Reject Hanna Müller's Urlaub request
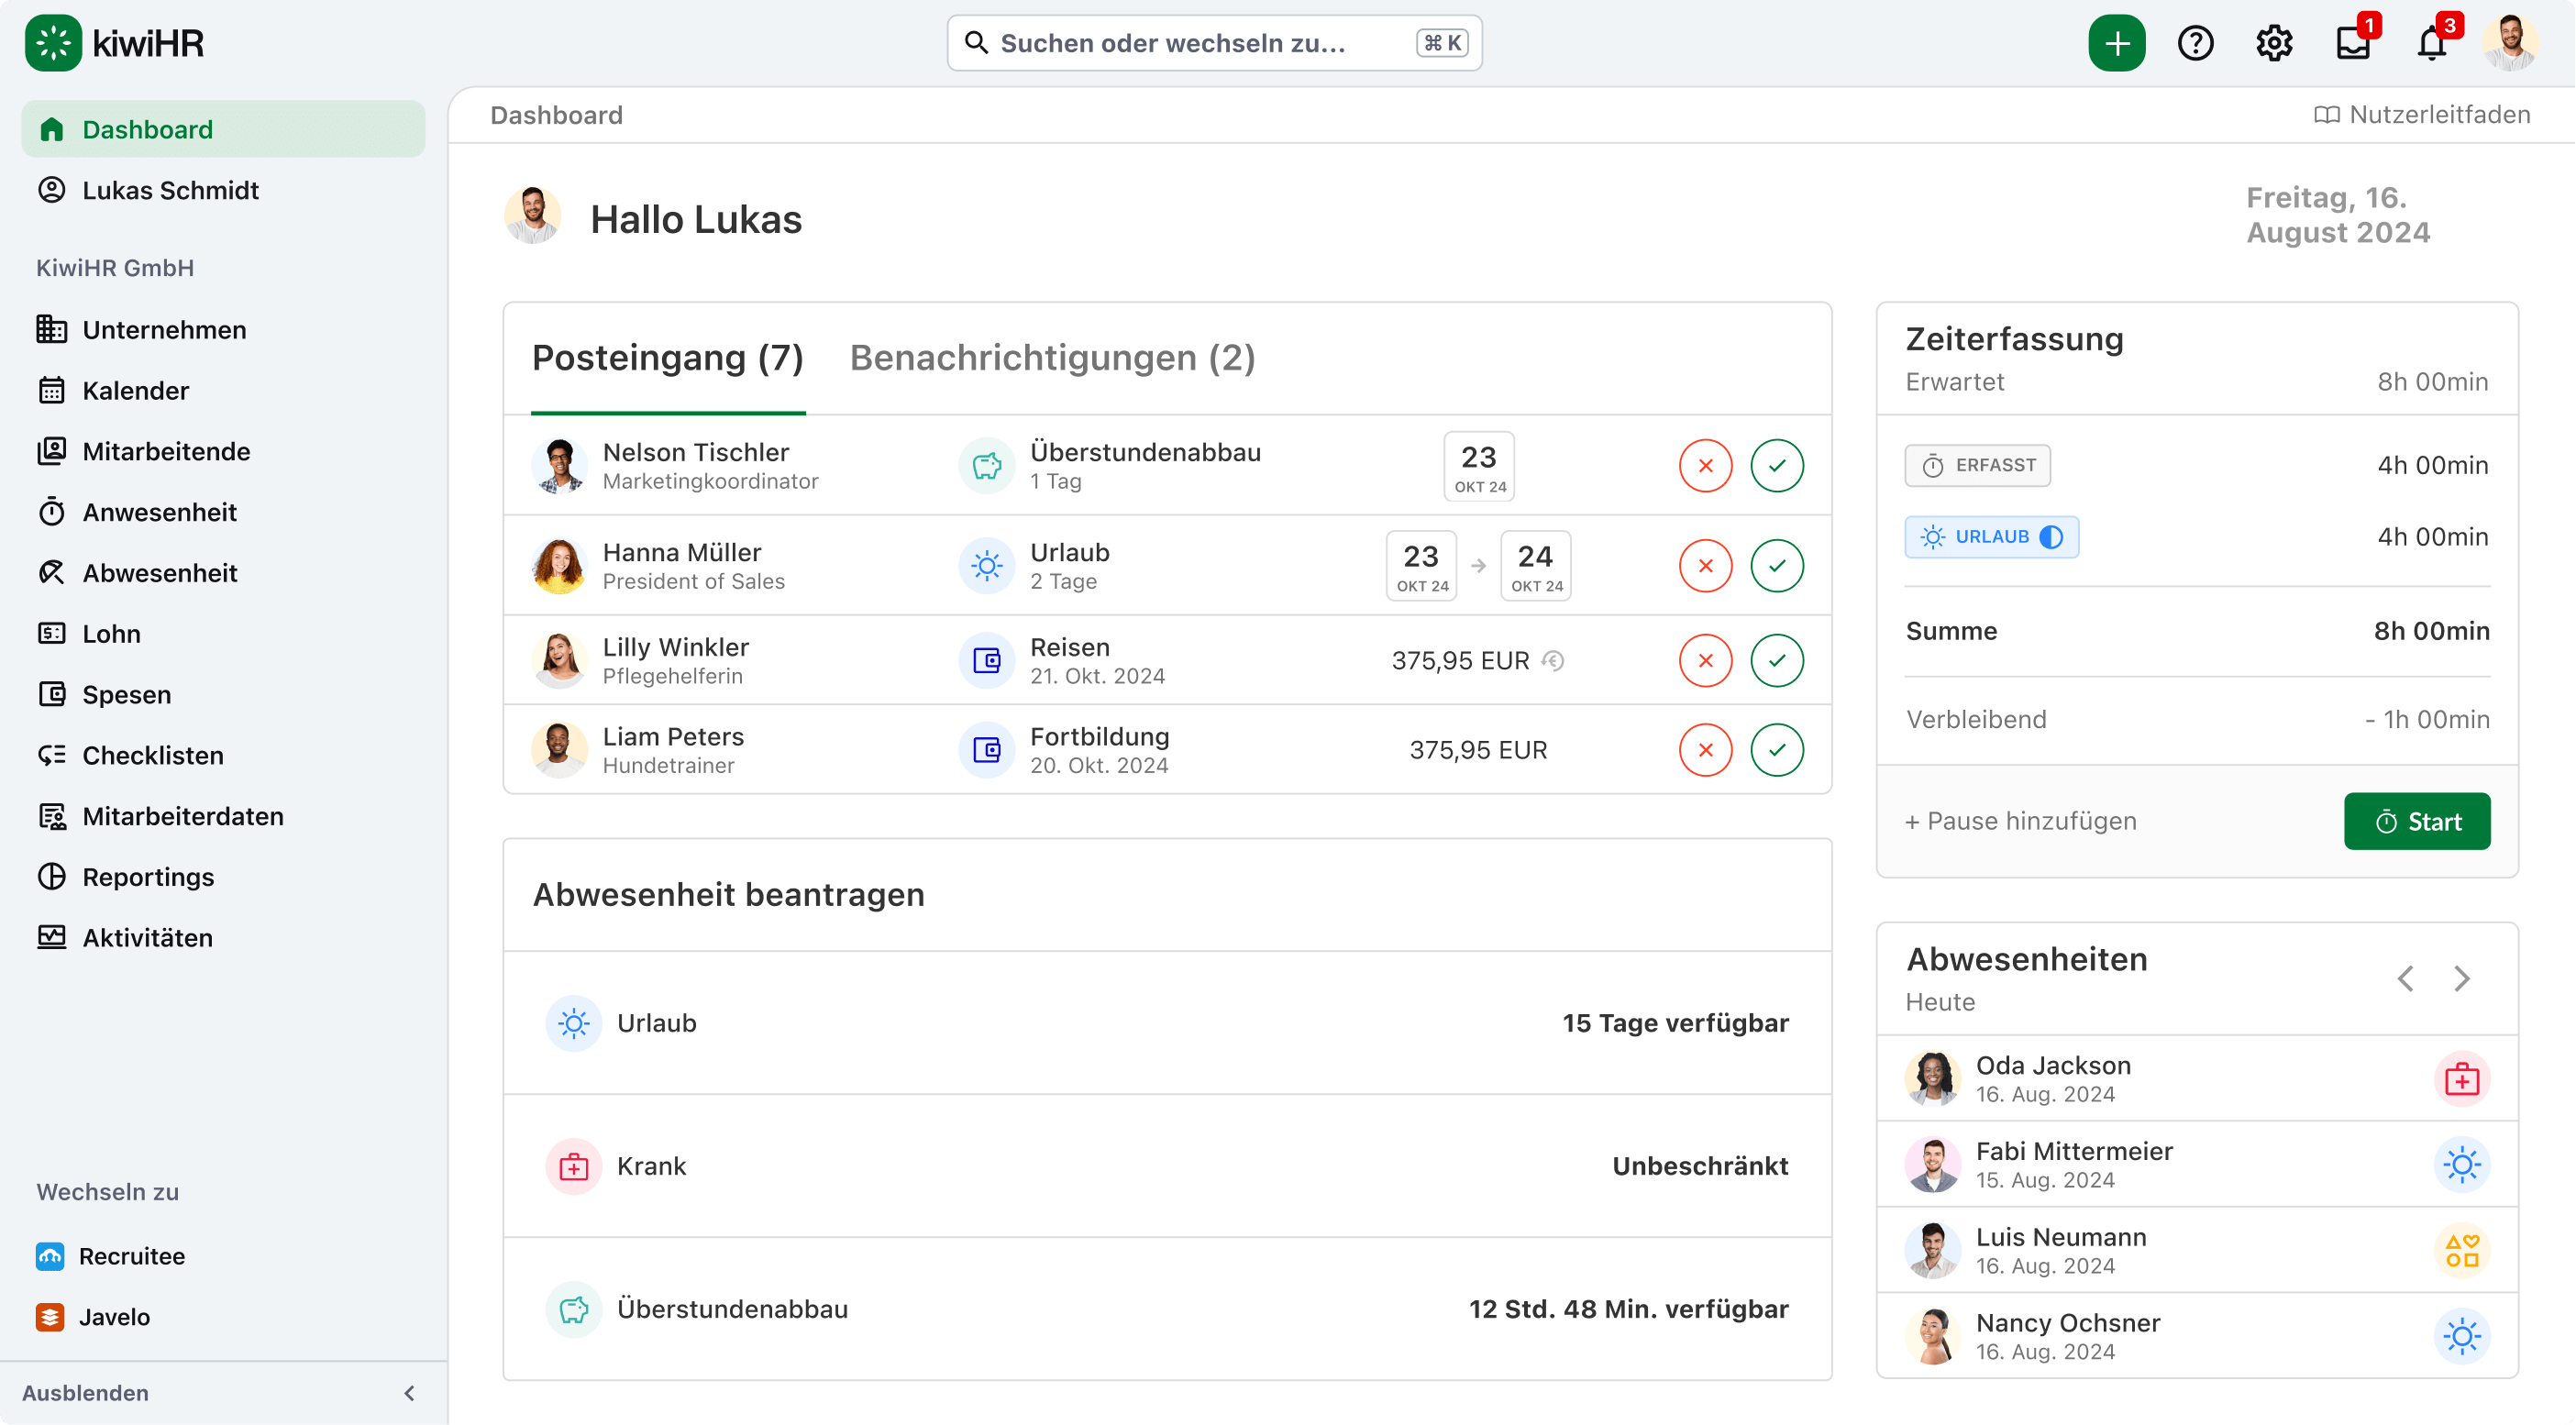 pos(1705,565)
